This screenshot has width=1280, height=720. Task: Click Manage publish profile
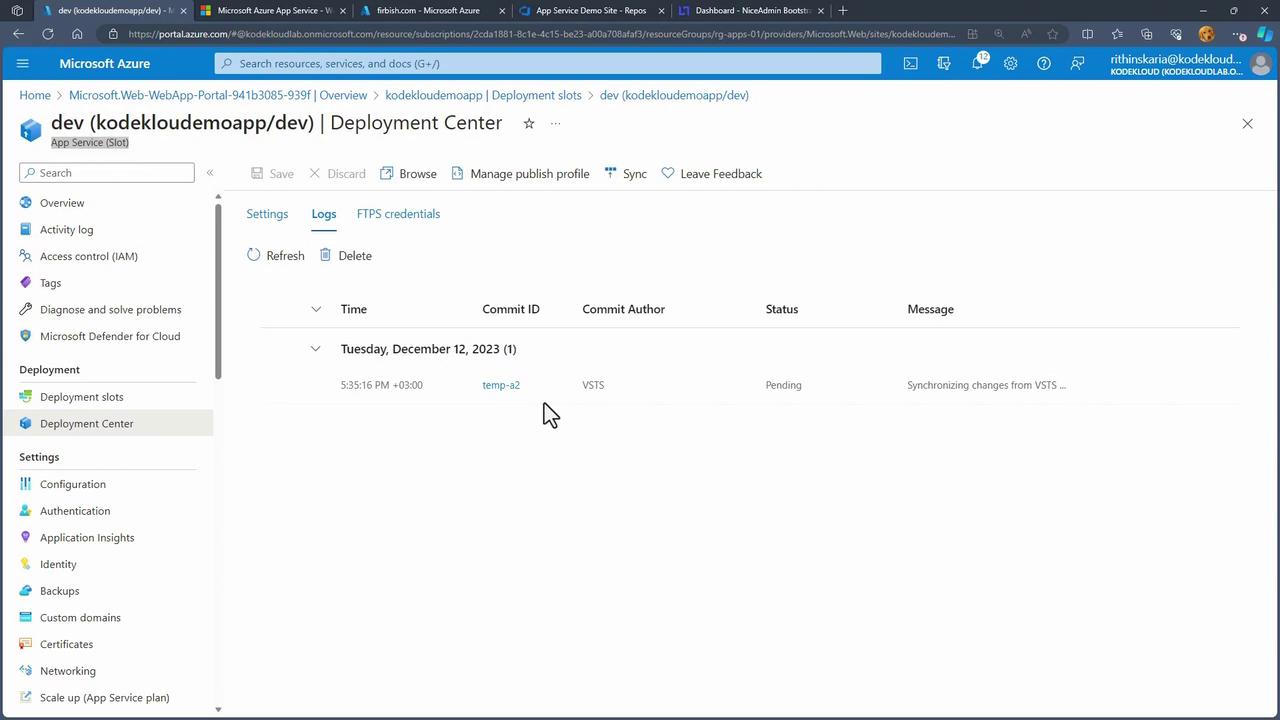tap(520, 174)
